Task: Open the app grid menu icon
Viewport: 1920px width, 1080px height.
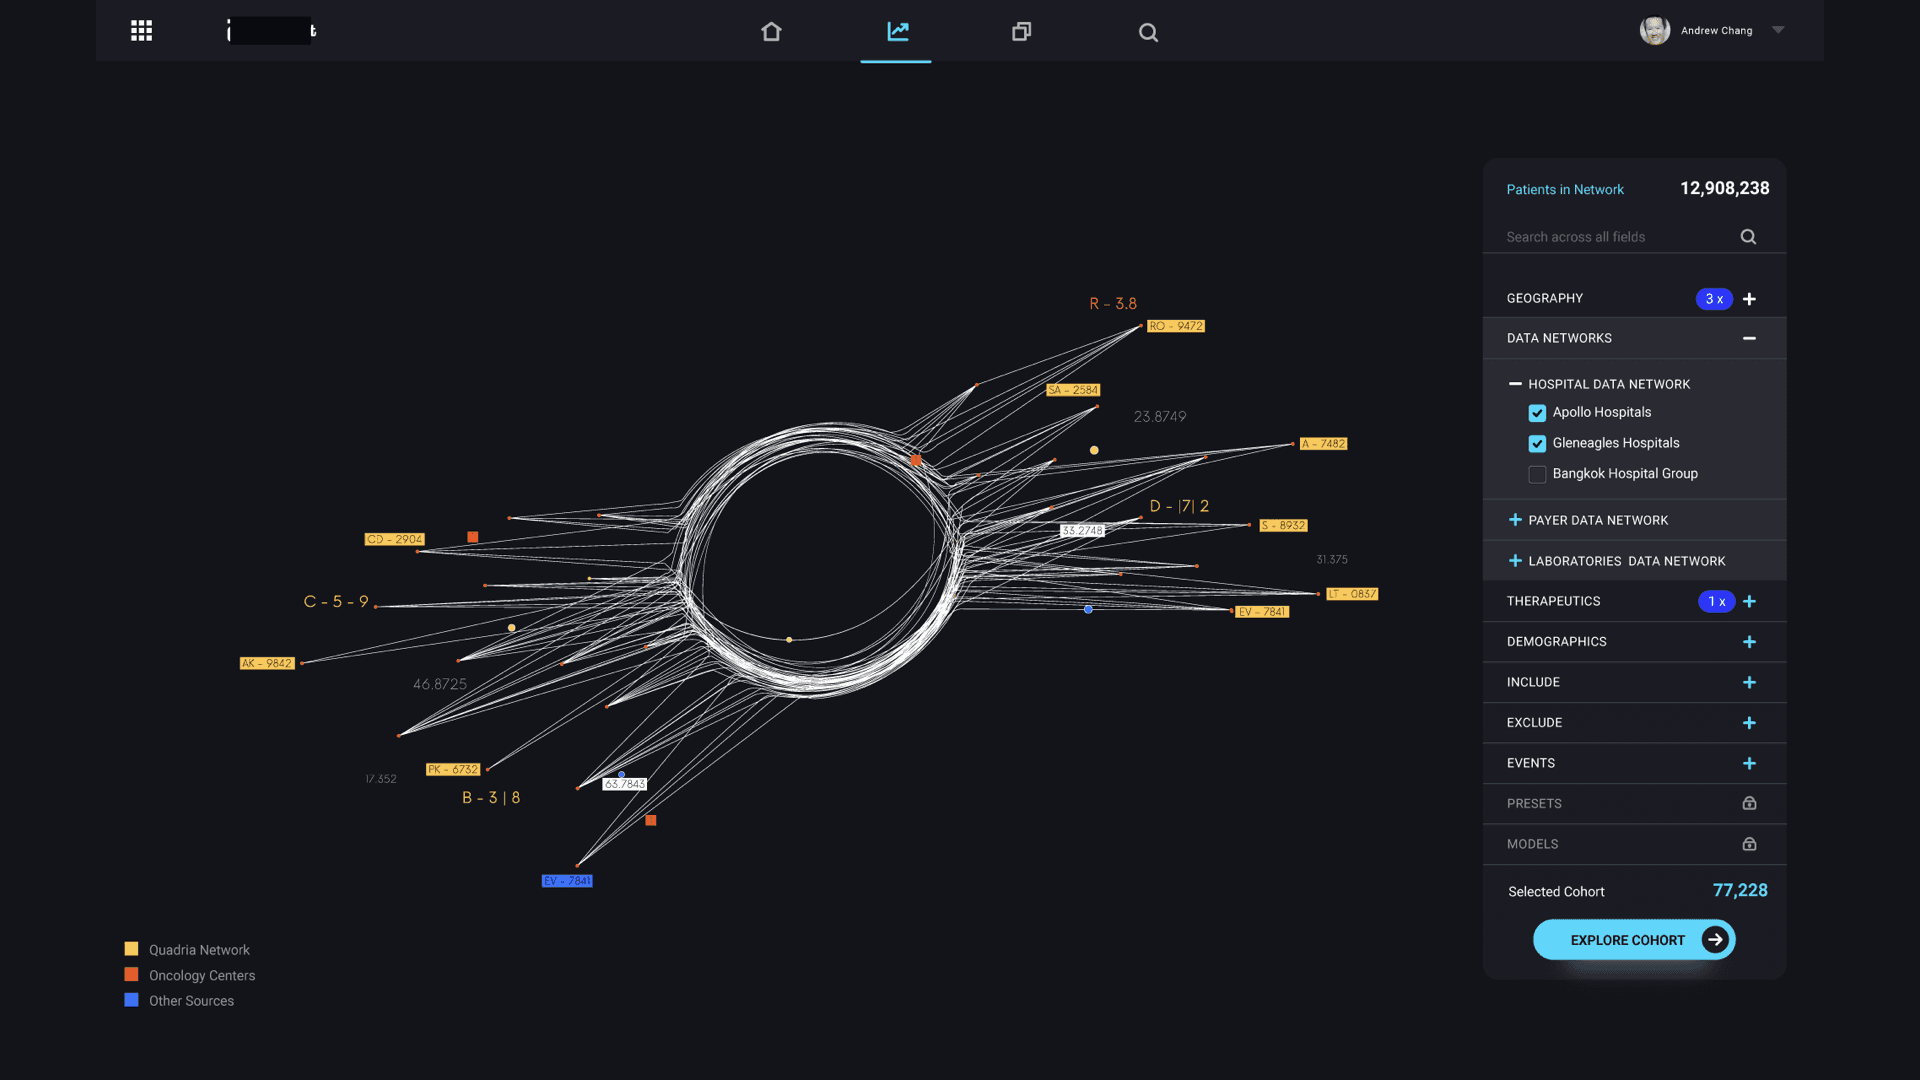Action: [x=142, y=31]
